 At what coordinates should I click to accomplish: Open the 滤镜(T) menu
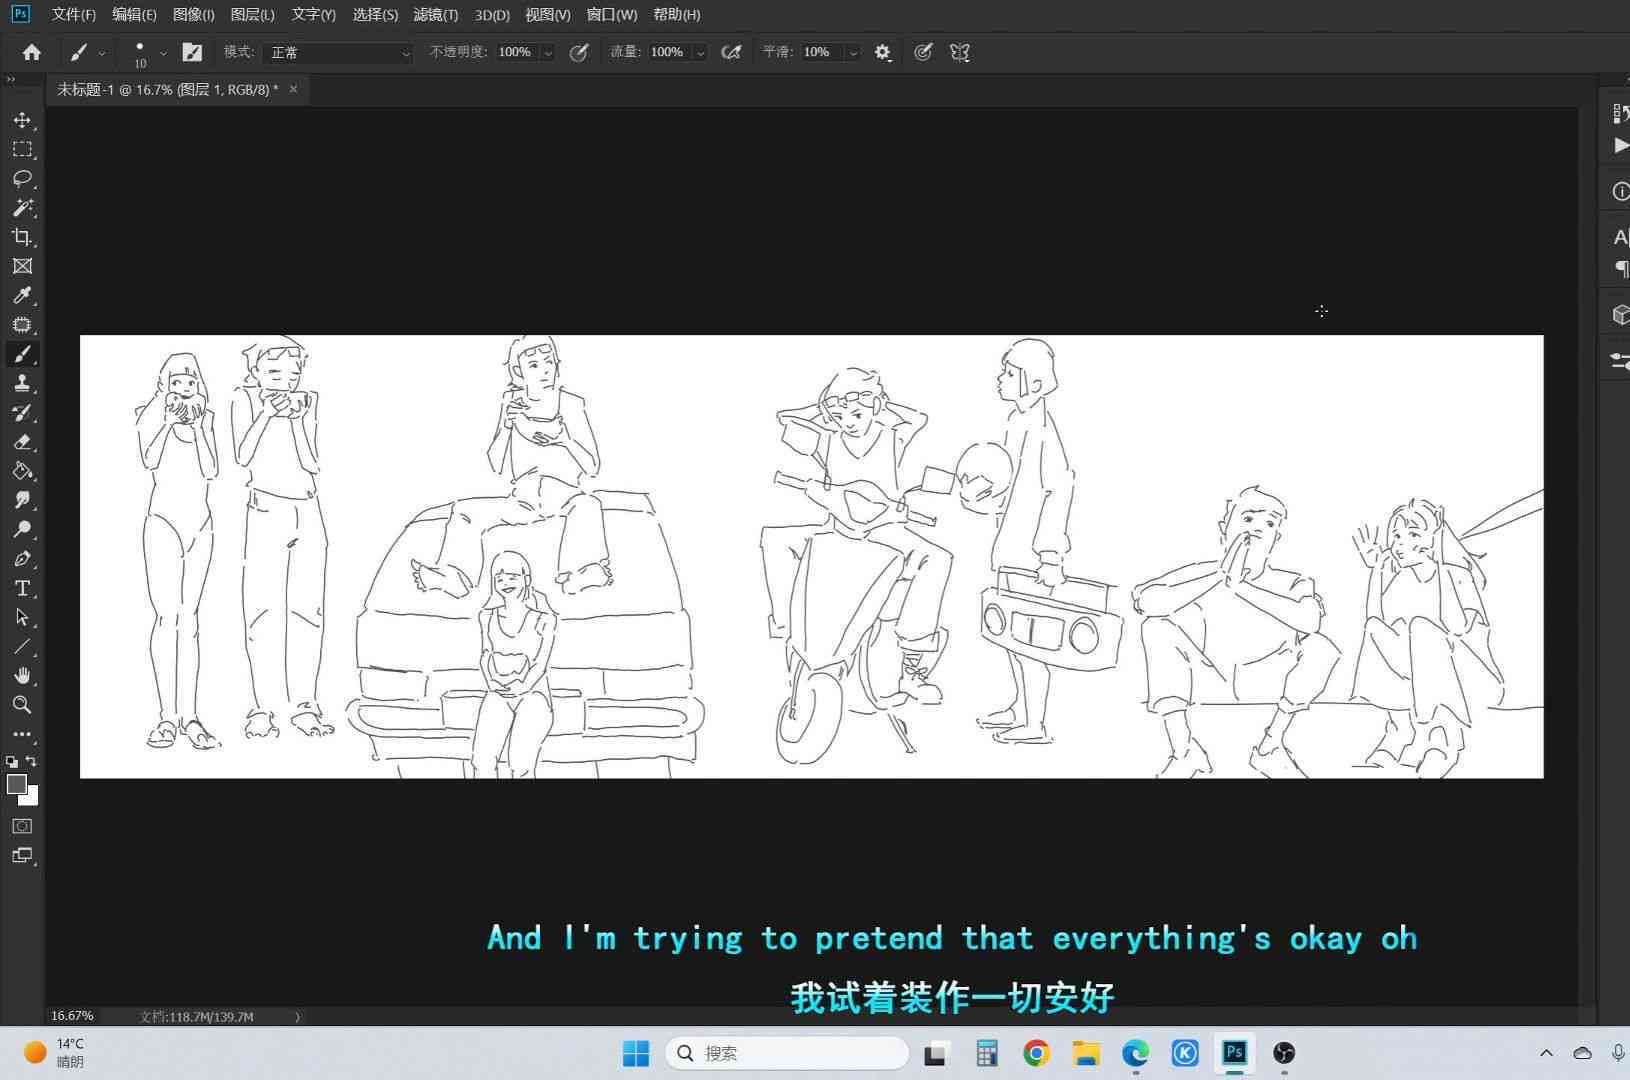tap(436, 15)
